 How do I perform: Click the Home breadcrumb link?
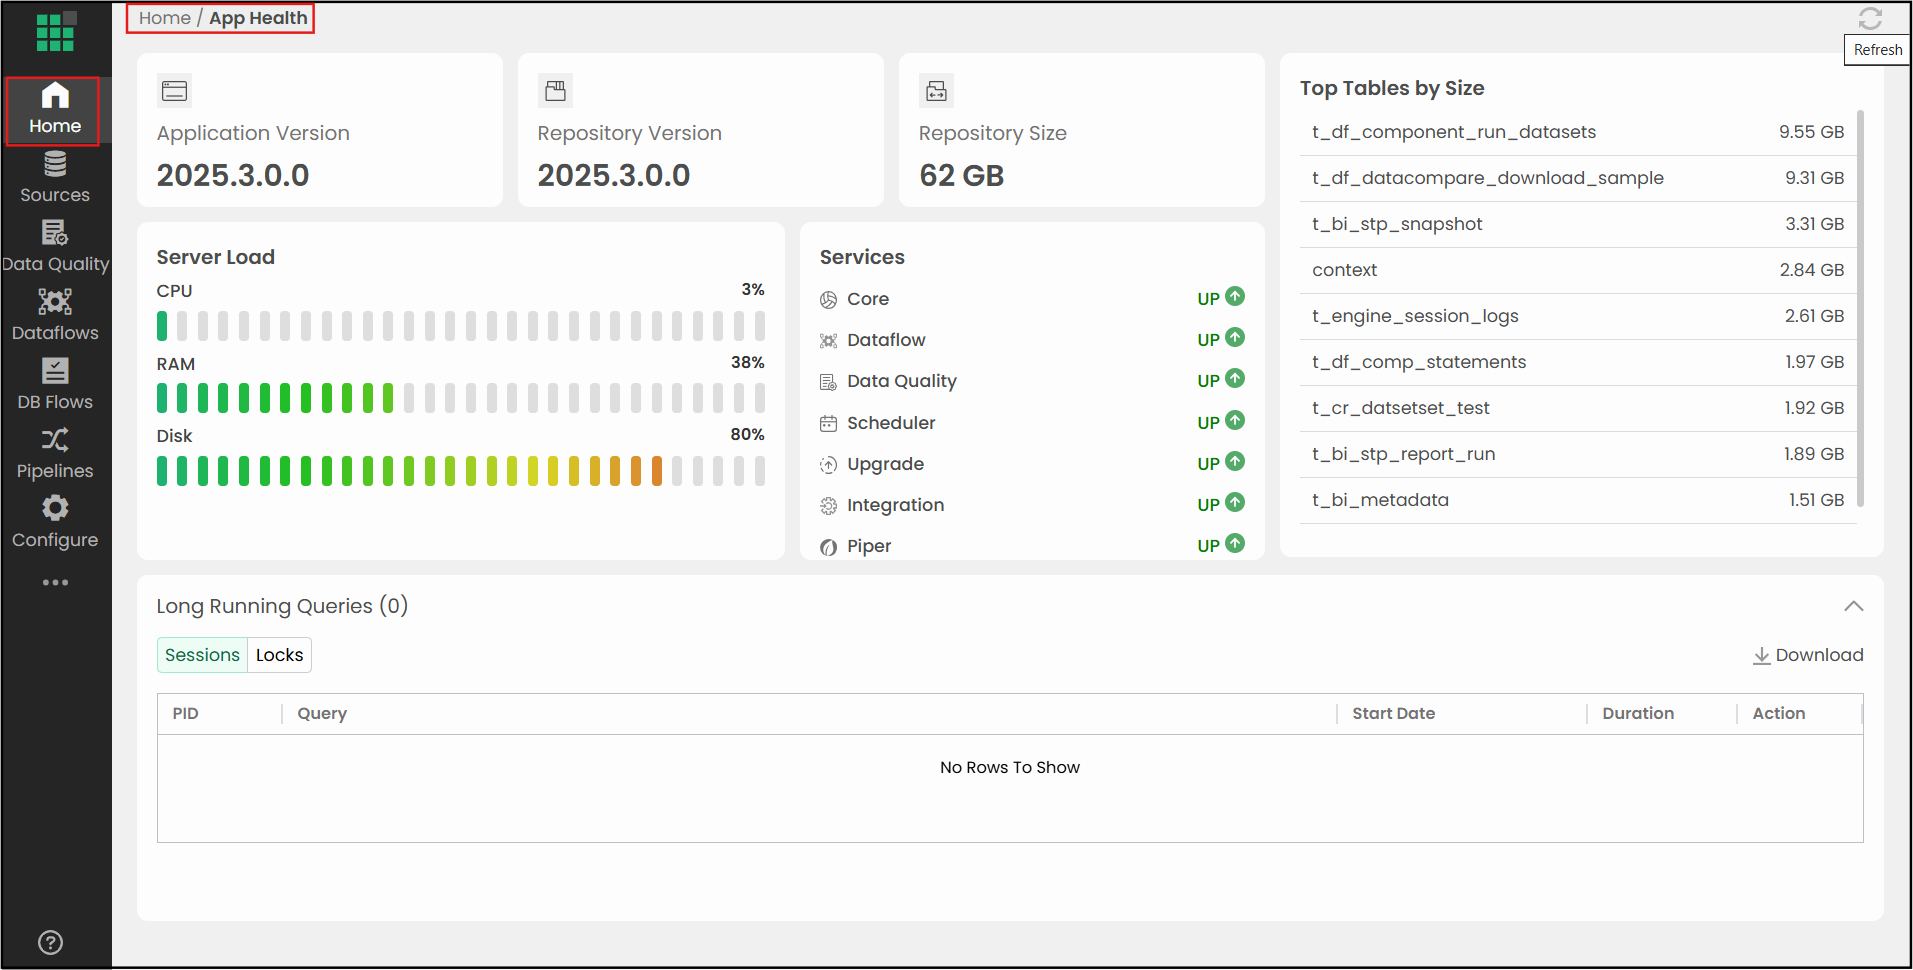[164, 18]
